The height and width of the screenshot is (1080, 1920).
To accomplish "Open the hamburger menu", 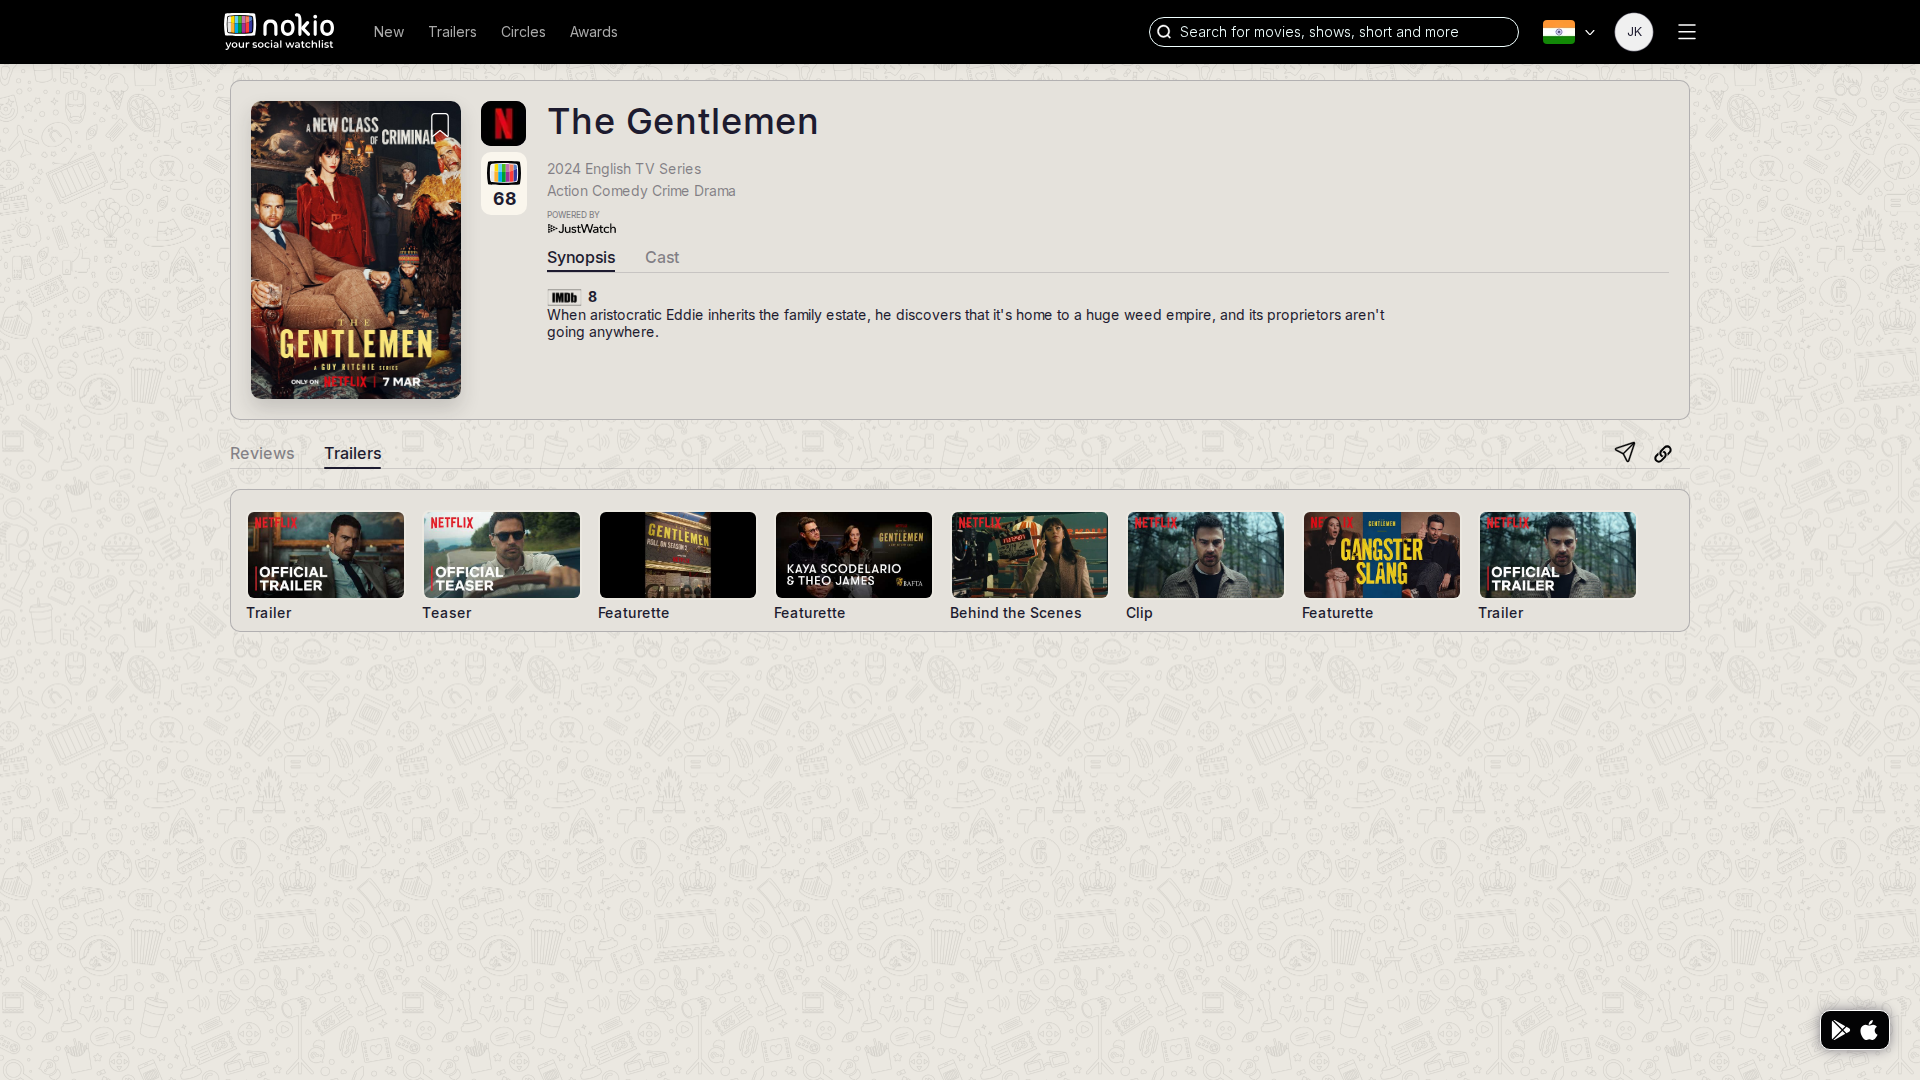I will [1687, 32].
